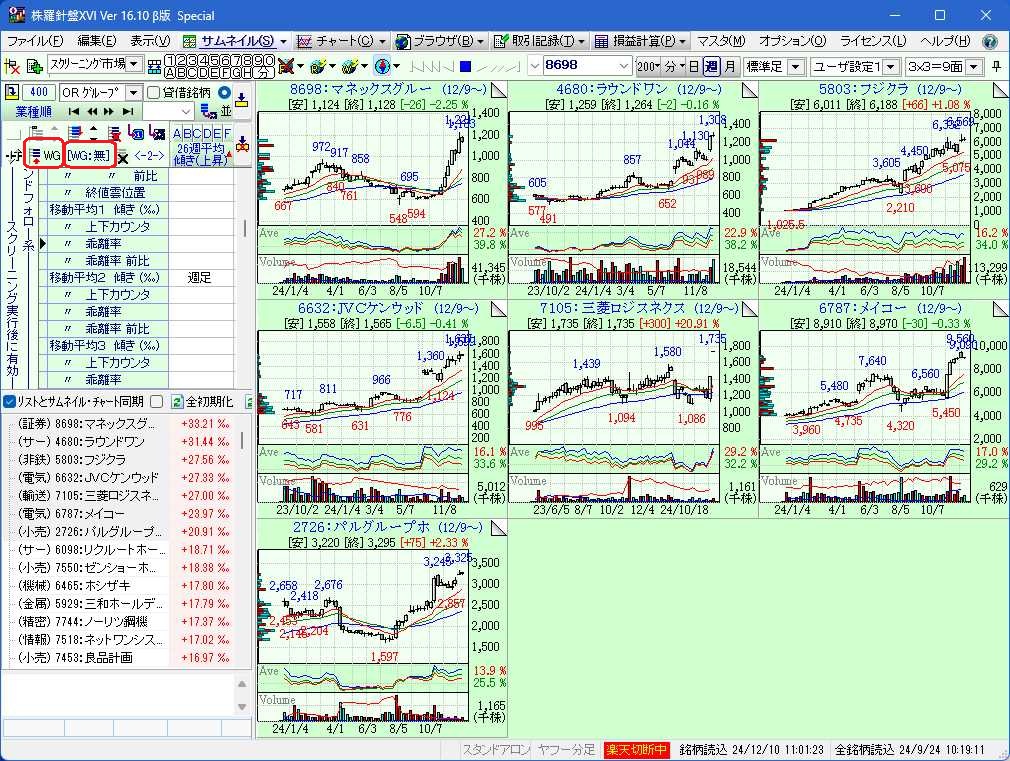Open the 損益計算(P) menu
The height and width of the screenshot is (761, 1010).
640,41
